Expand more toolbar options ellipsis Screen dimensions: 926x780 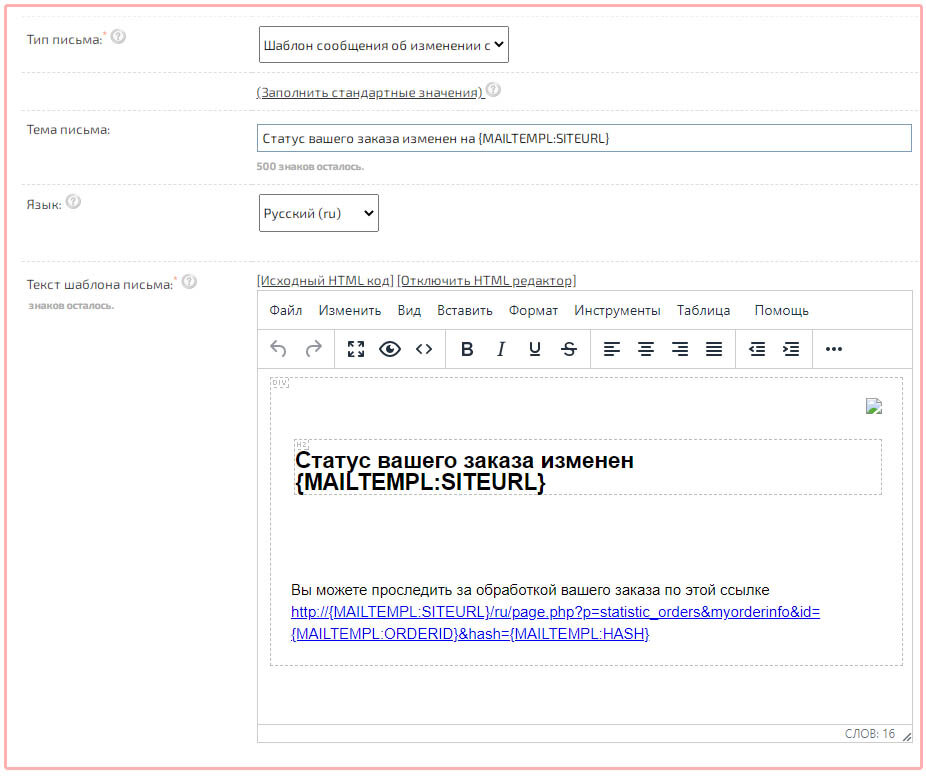pos(834,349)
